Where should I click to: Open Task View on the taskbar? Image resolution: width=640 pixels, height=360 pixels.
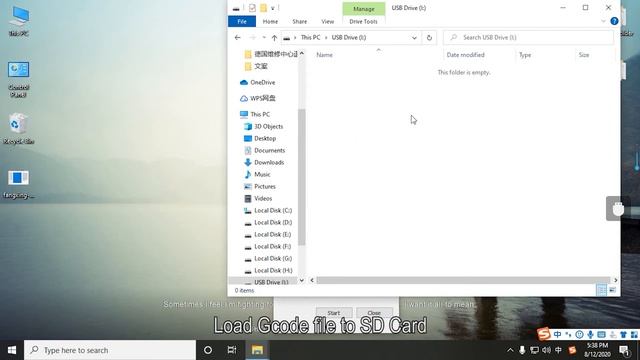pyautogui.click(x=232, y=350)
